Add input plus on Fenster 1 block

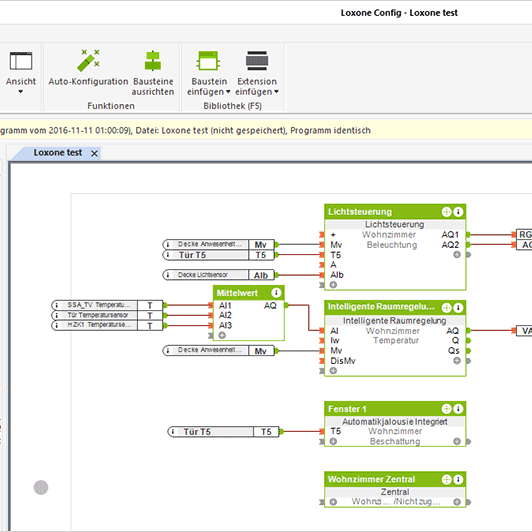coord(333,441)
